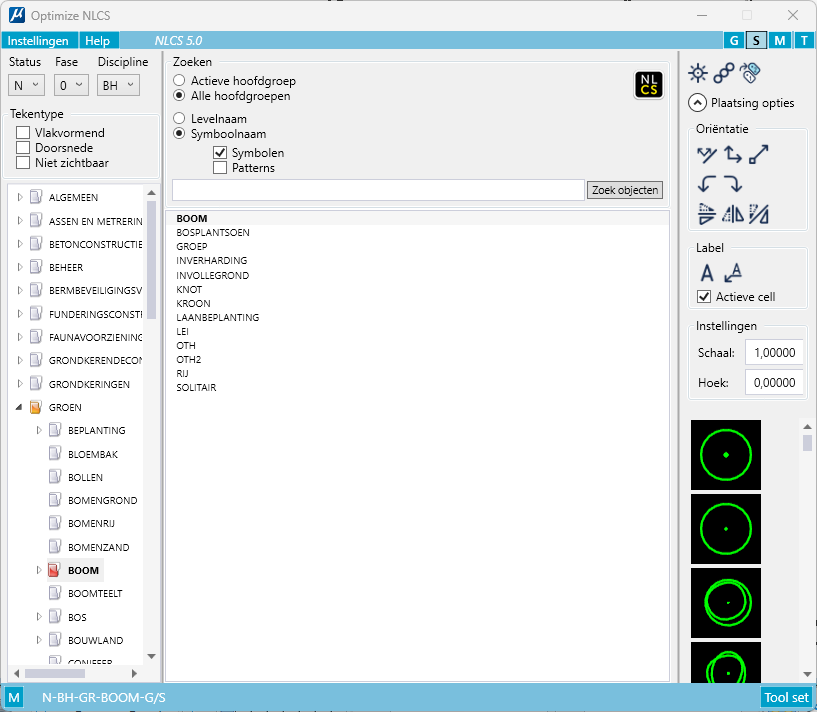Expand the GRONDKERINGEN tree node
Image resolution: width=817 pixels, height=712 pixels.
(x=20, y=384)
